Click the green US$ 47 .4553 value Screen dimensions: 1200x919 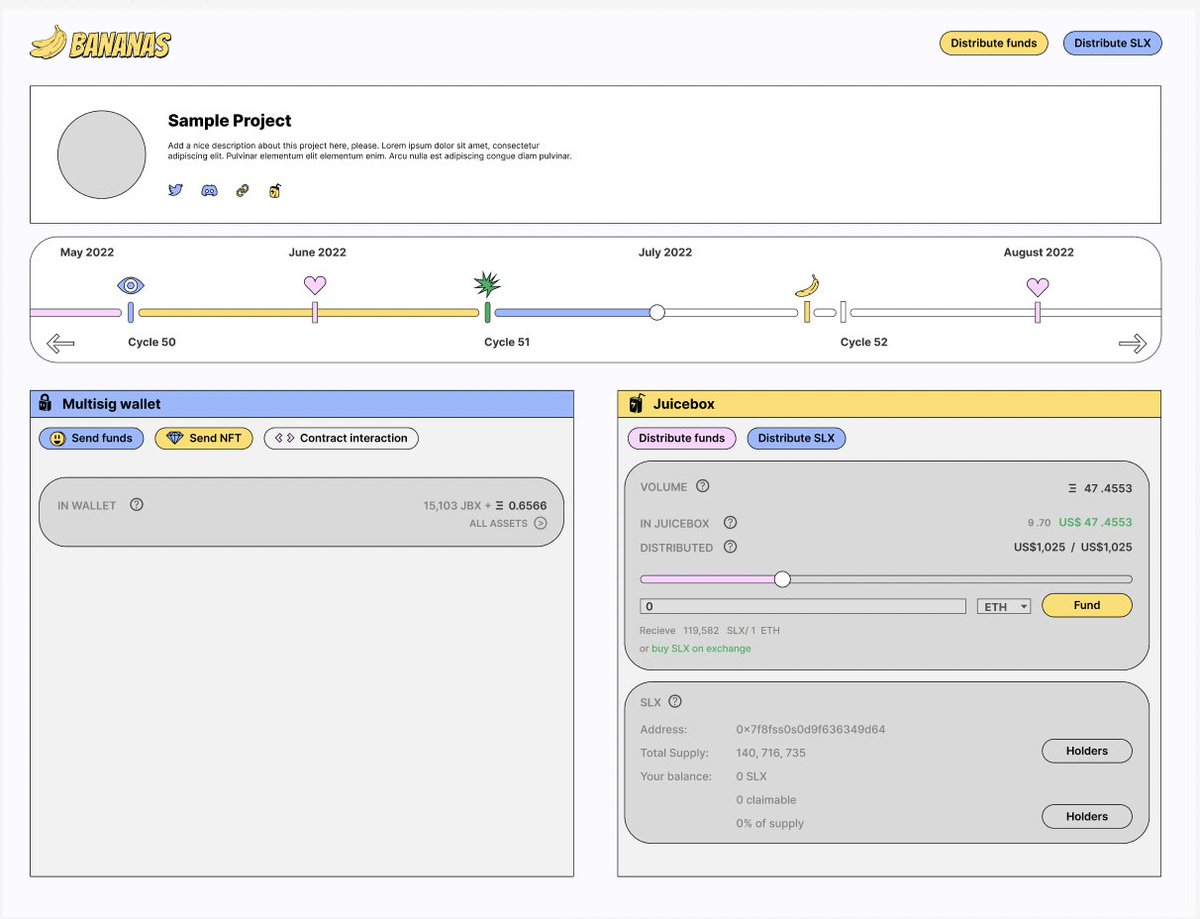click(1095, 522)
